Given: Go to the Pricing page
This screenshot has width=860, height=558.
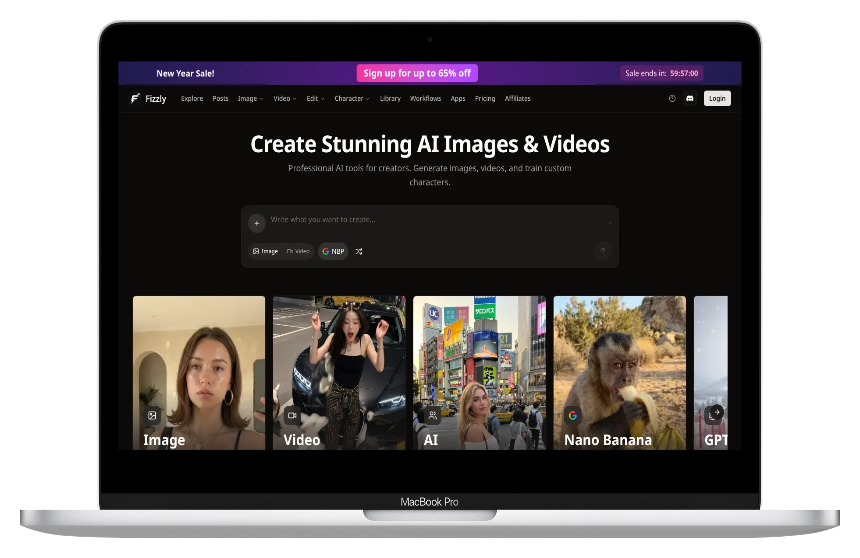Looking at the screenshot, I should pos(485,99).
